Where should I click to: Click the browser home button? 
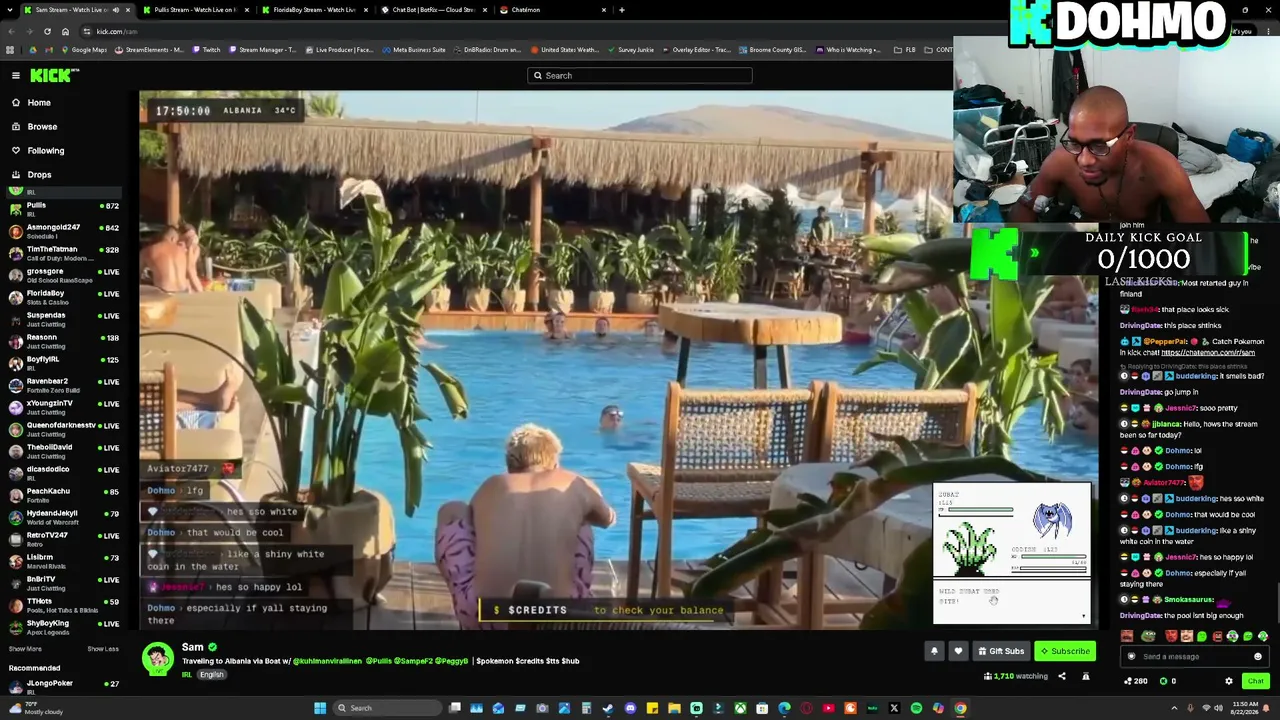click(65, 31)
